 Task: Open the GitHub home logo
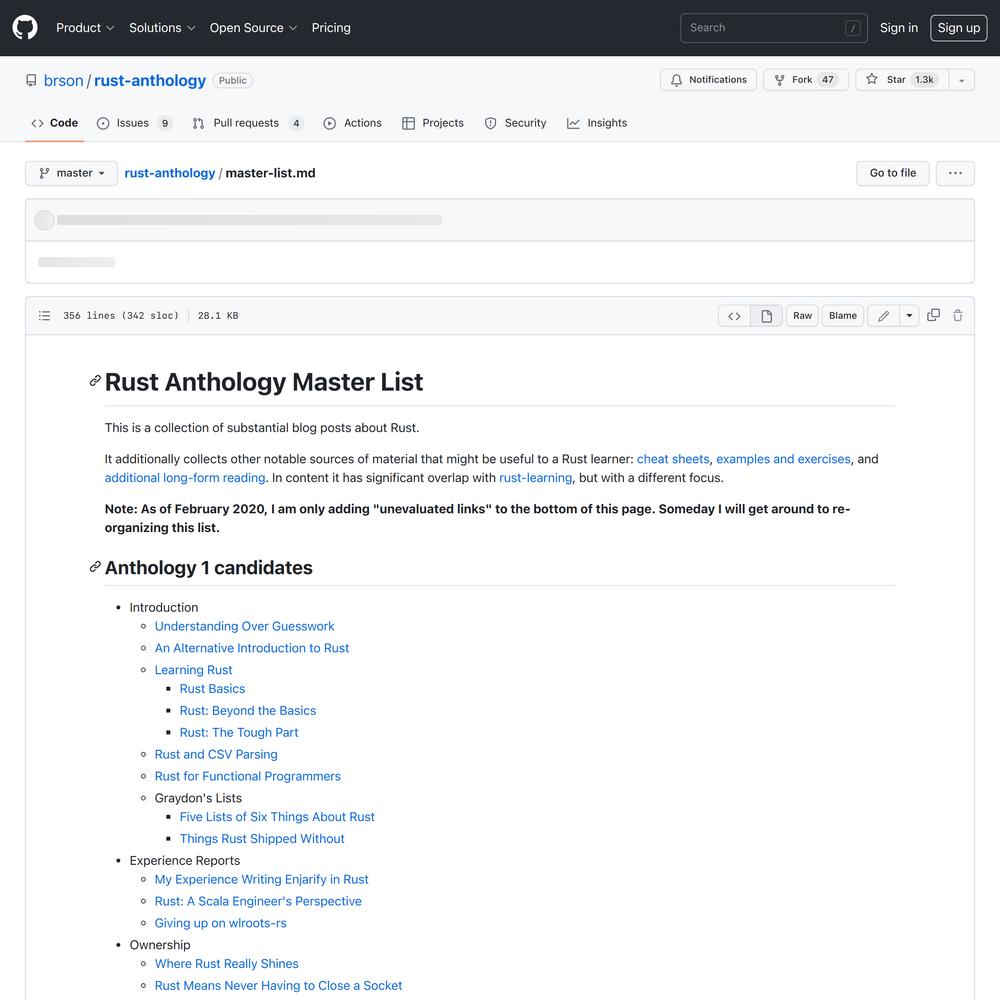point(25,27)
